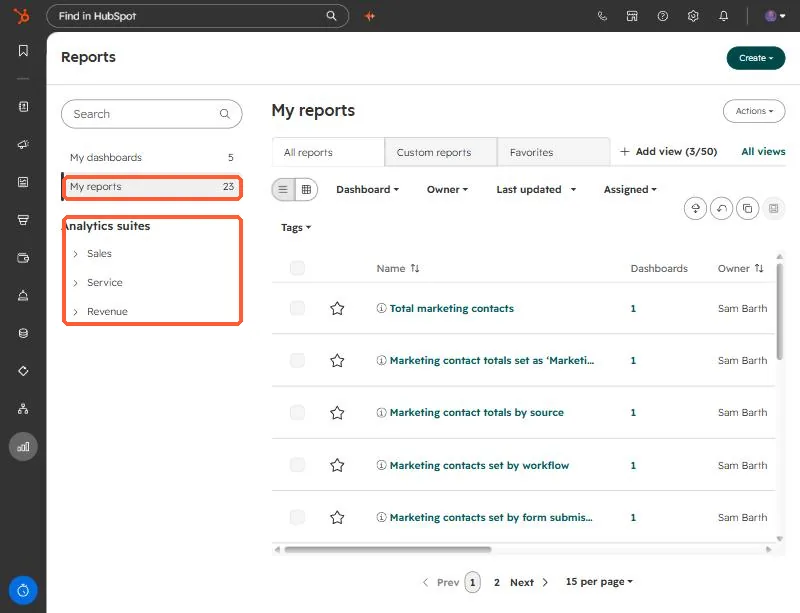Open the user account avatar menu
Screen dimensions: 800x613
tap(775, 16)
